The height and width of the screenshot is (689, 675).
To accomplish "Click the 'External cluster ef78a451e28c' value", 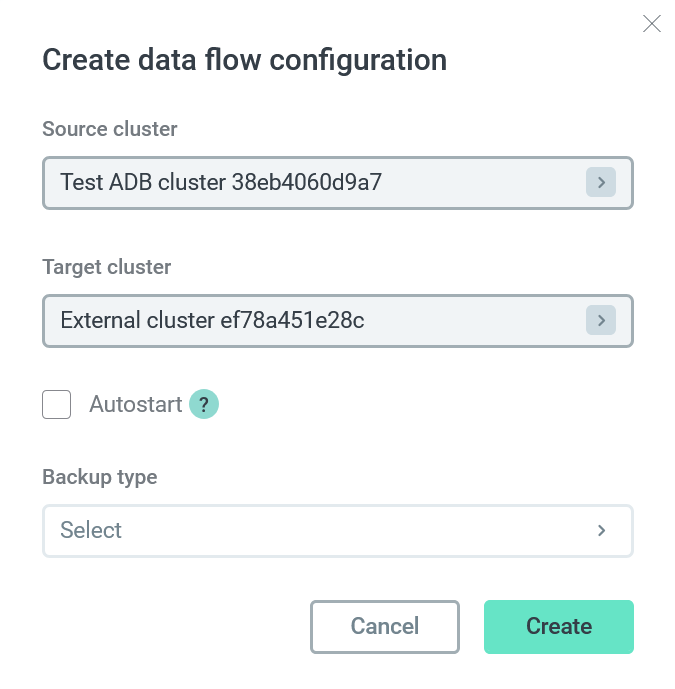I will (212, 320).
